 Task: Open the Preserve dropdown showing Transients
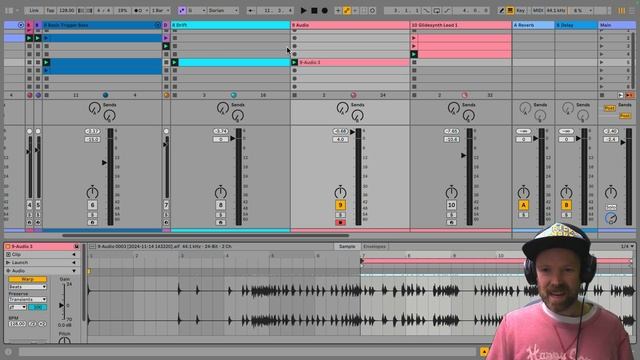[27, 300]
